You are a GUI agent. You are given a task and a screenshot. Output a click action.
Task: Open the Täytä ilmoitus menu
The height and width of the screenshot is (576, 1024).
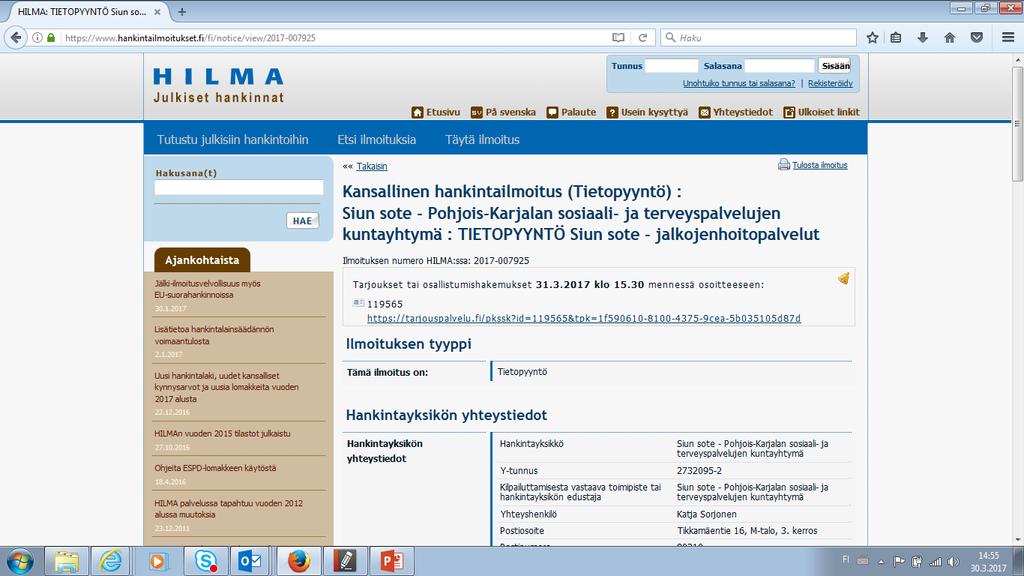[483, 140]
